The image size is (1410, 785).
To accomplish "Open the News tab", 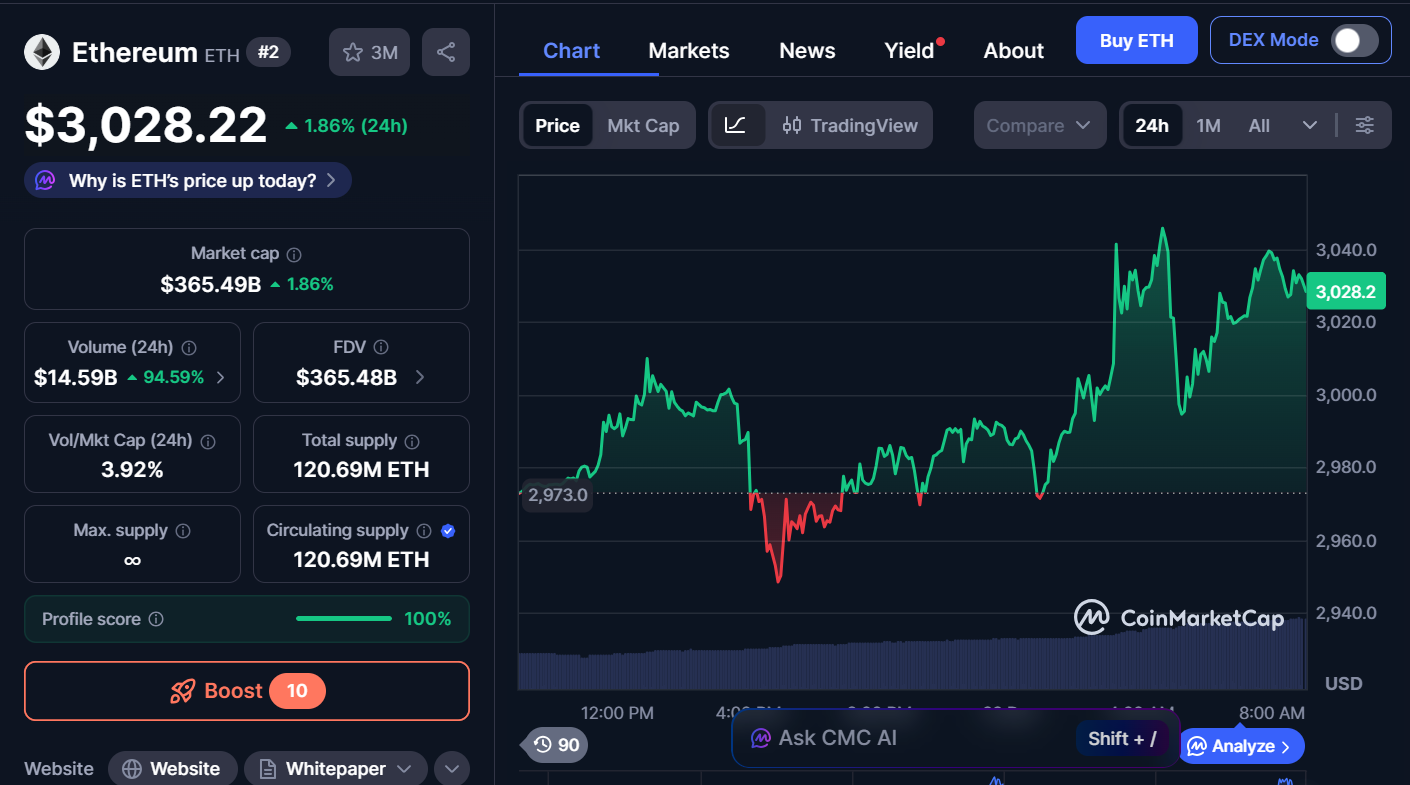I will [807, 50].
